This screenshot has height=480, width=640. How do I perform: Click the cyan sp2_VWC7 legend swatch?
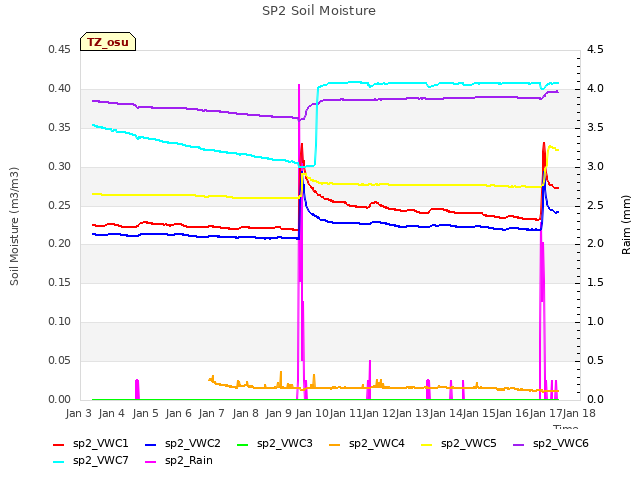59,462
